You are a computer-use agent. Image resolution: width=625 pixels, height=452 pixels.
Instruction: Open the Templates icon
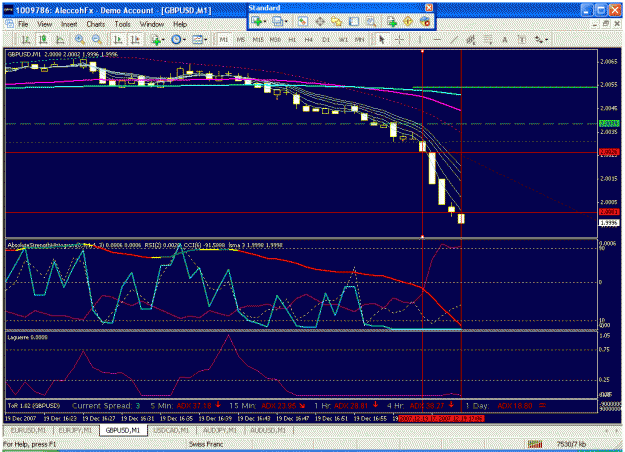click(x=197, y=39)
